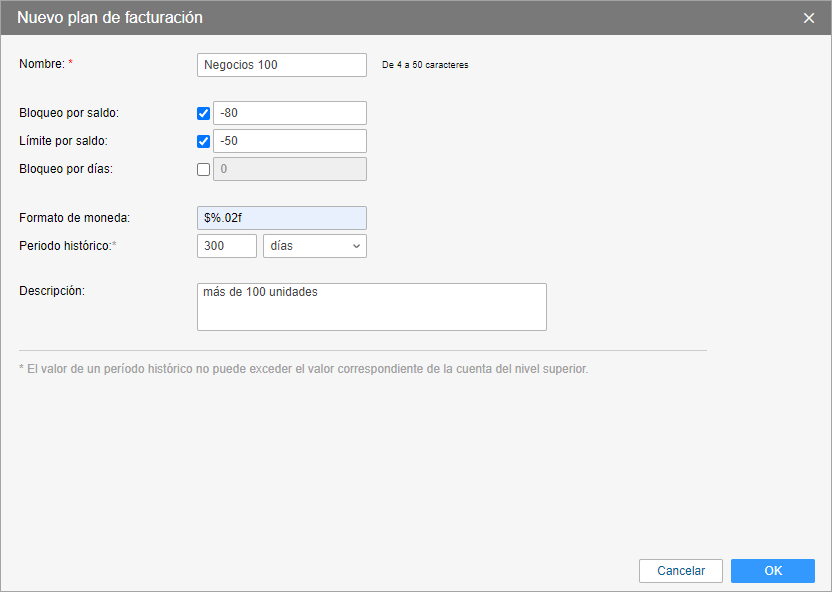Click the disabled Bloqueo por días field
This screenshot has width=832, height=592.
point(290,169)
